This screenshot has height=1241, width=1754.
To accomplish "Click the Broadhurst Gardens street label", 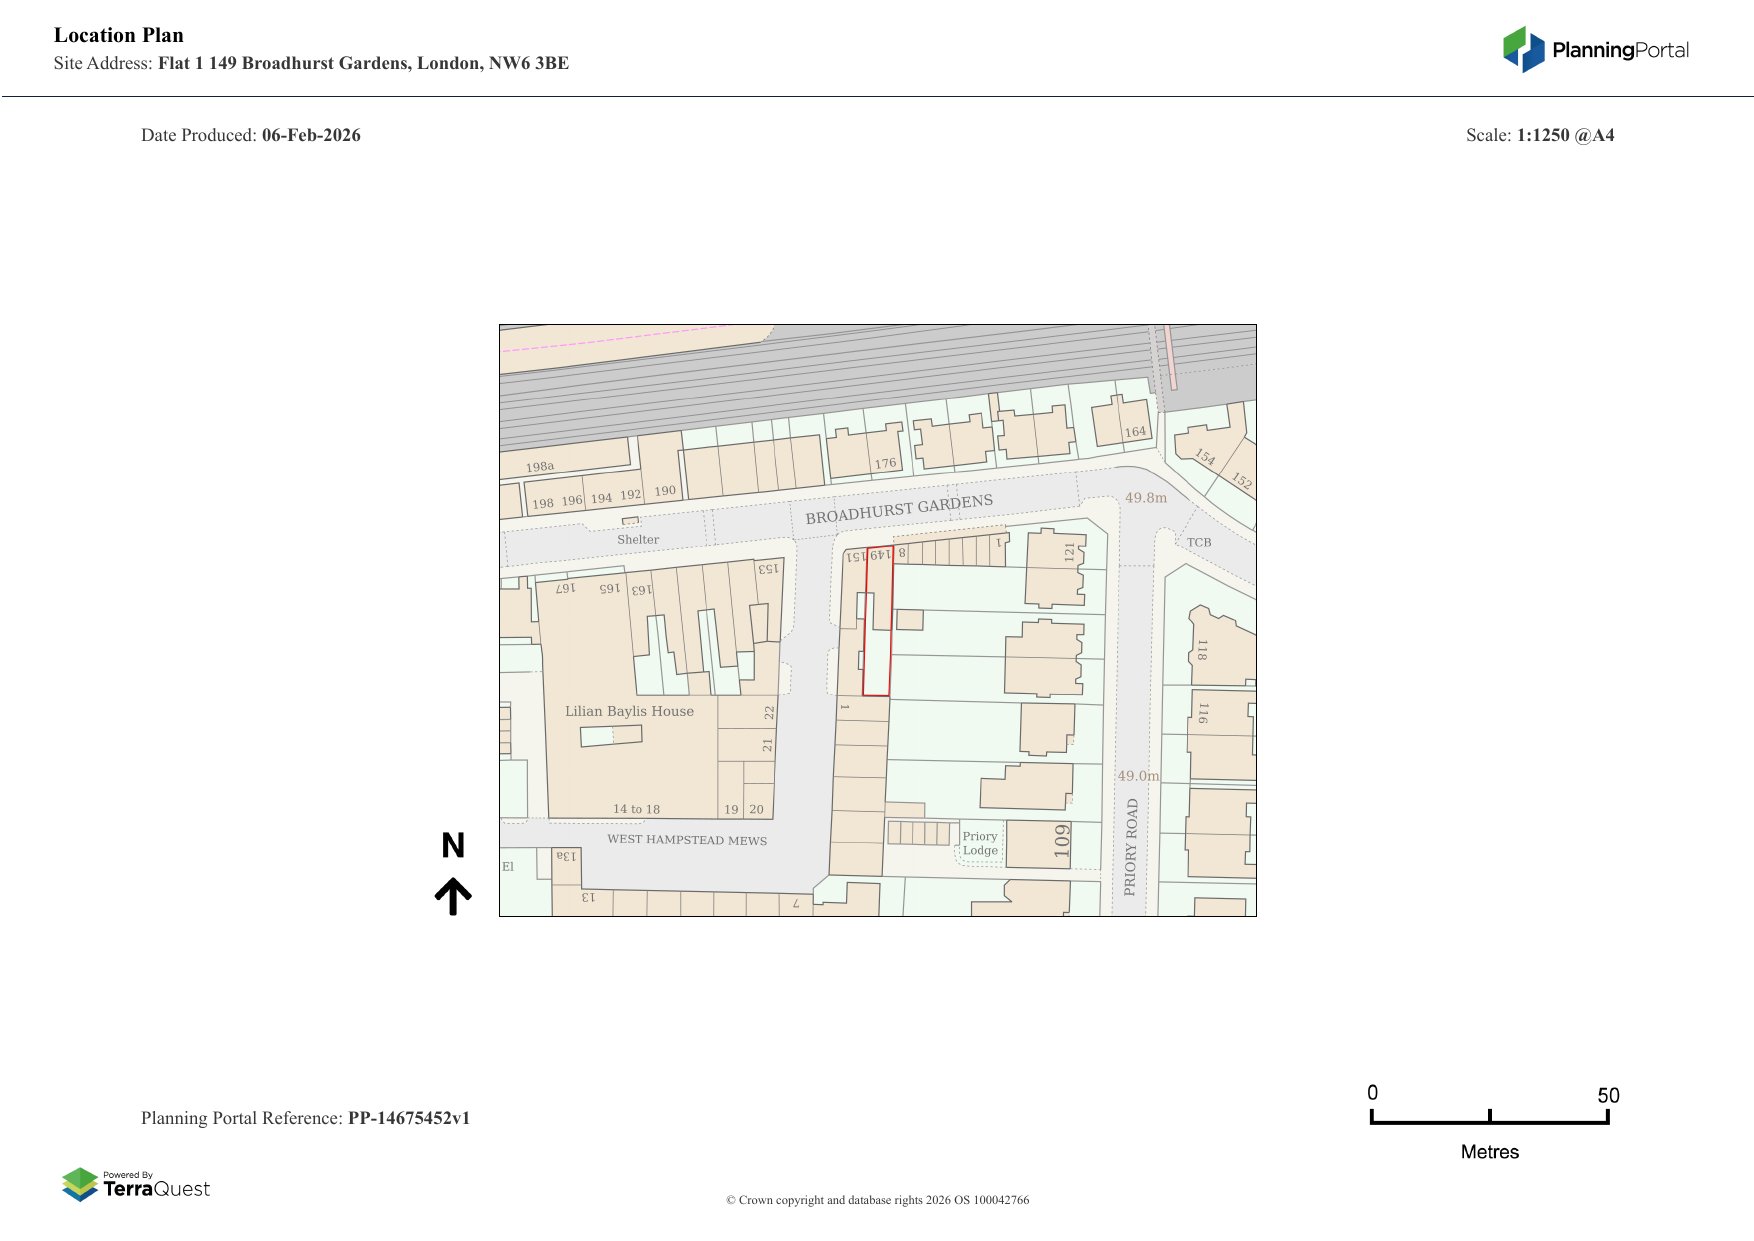I will pyautogui.click(x=899, y=509).
